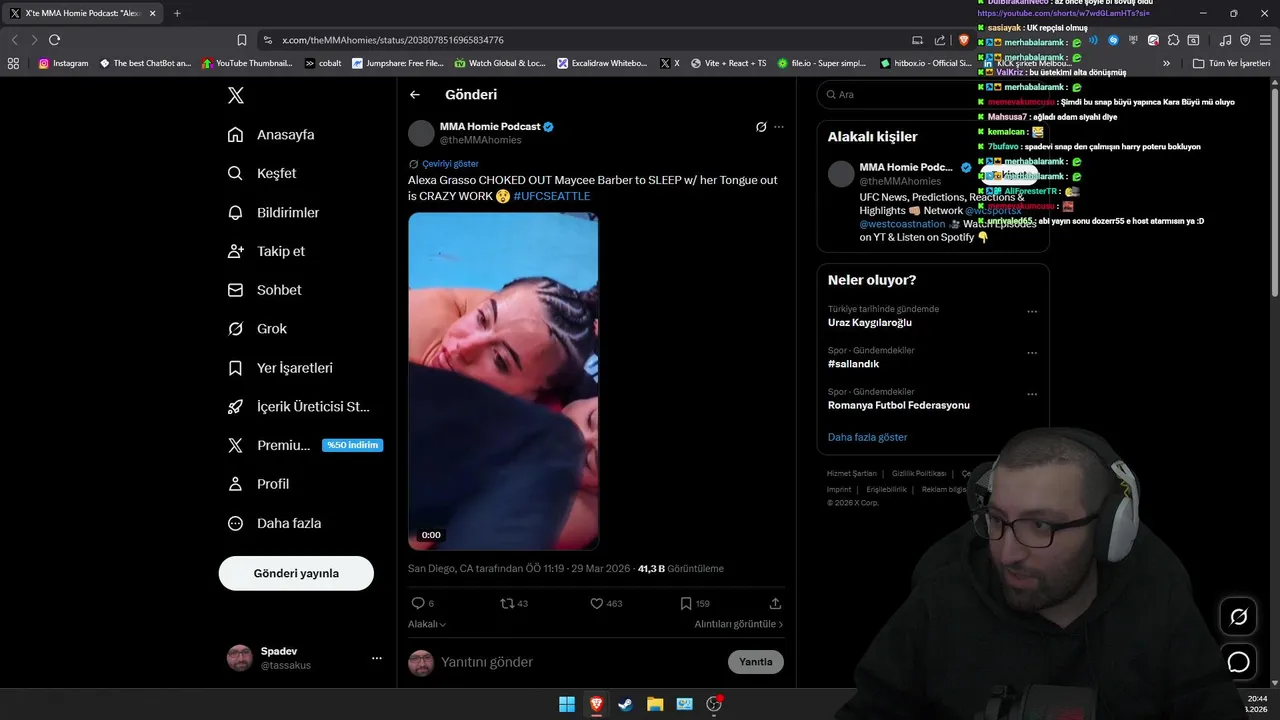Click the bookmark icon by address bar
The width and height of the screenshot is (1280, 720).
242,40
